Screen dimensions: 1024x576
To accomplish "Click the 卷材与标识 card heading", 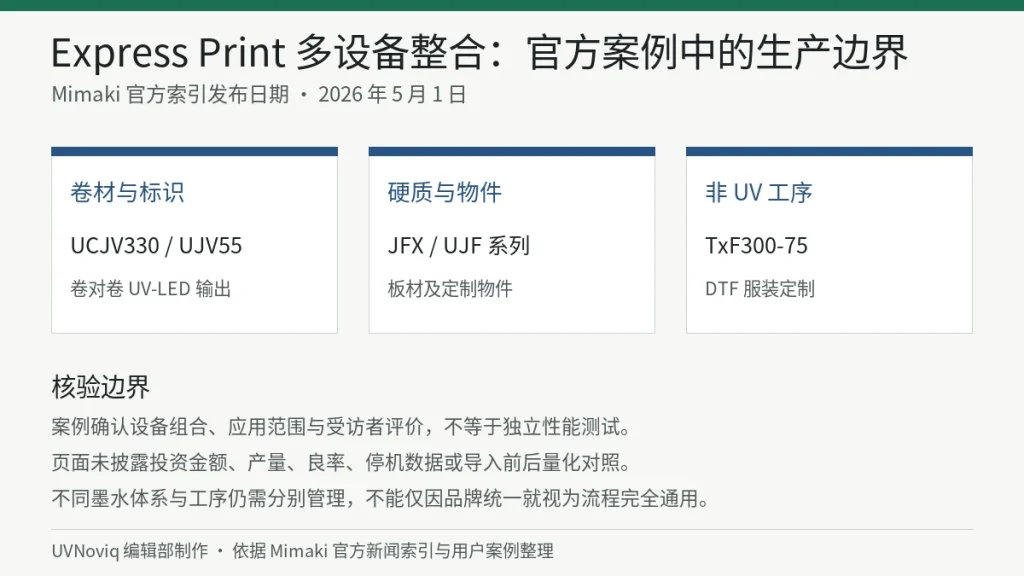I will pos(127,193).
